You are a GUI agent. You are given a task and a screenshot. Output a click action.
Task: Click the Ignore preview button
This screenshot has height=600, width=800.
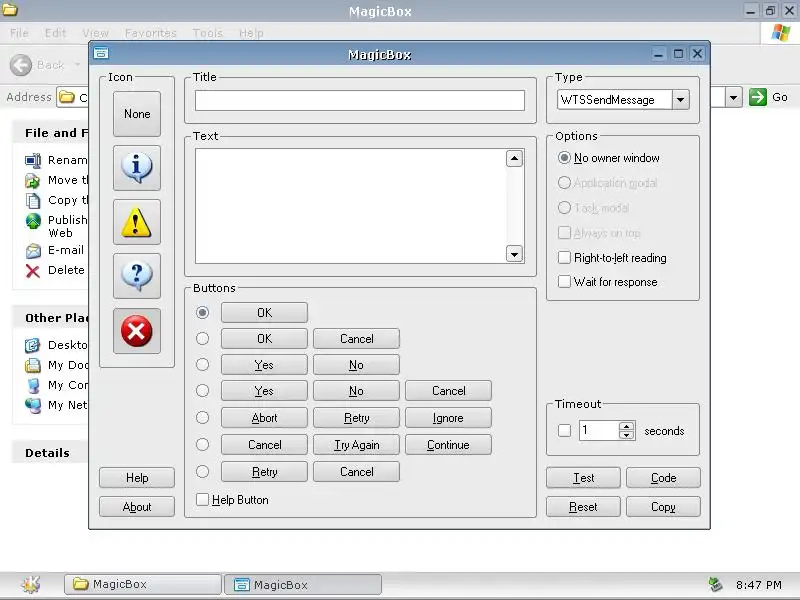(448, 417)
